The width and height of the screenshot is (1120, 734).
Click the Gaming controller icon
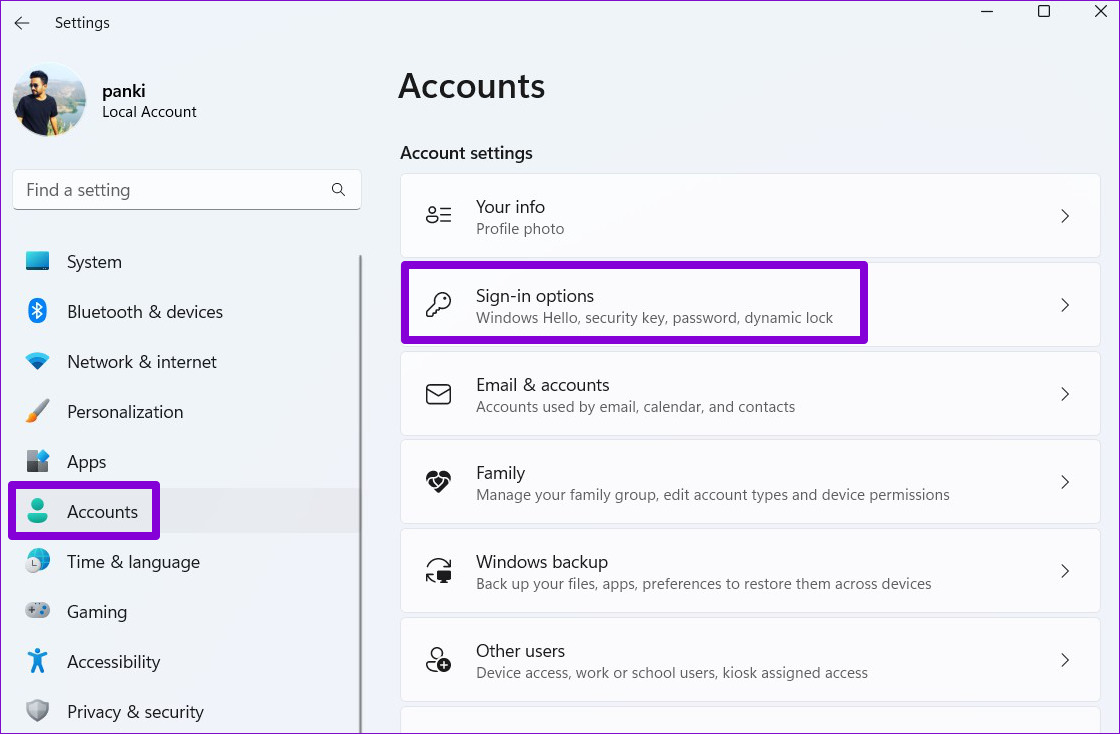coord(37,610)
